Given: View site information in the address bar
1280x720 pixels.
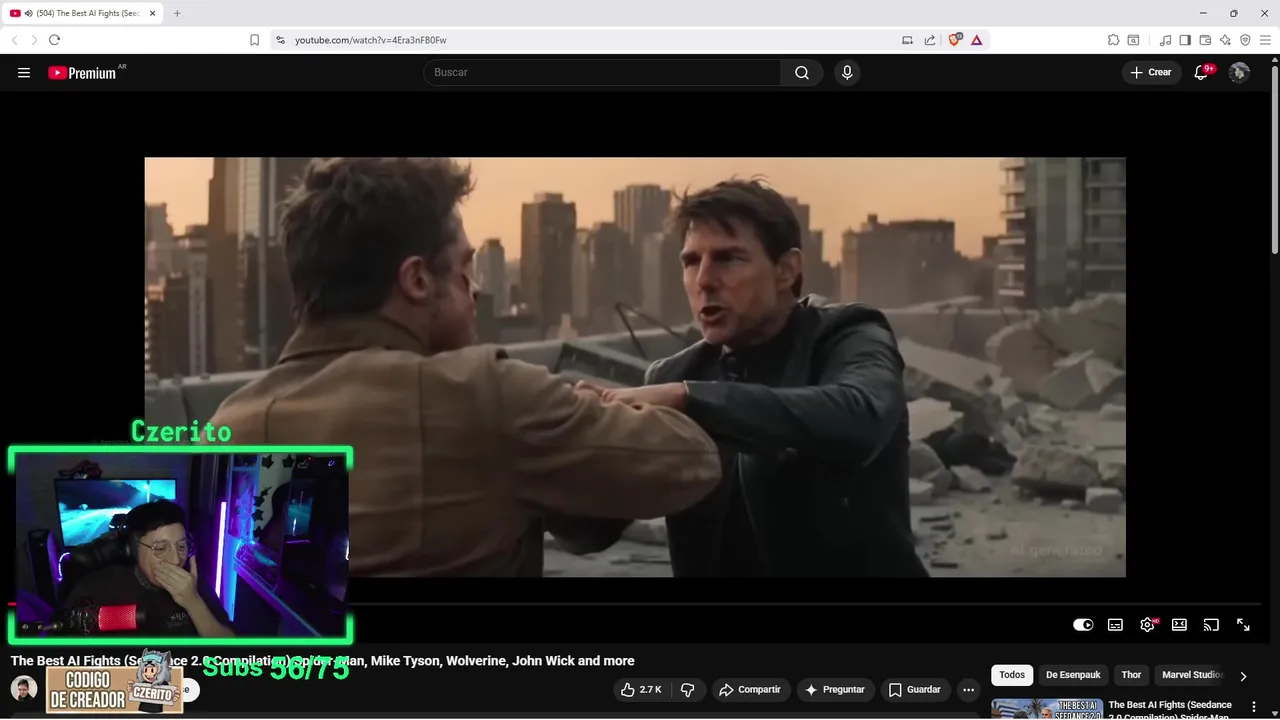Looking at the screenshot, I should click(281, 40).
